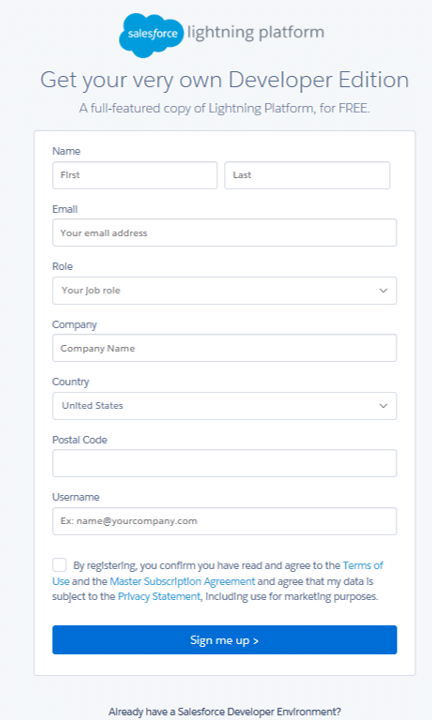Focus the First name field
The width and height of the screenshot is (432, 720).
135,175
